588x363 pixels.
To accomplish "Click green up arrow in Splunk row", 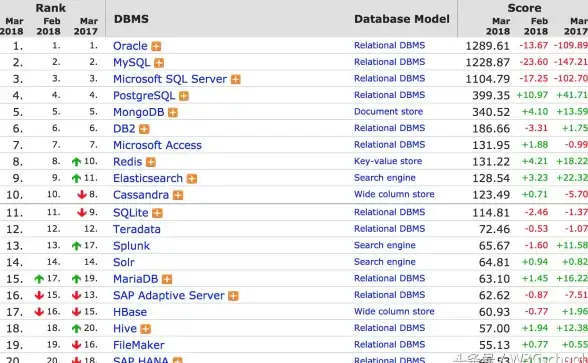I will [x=76, y=246].
